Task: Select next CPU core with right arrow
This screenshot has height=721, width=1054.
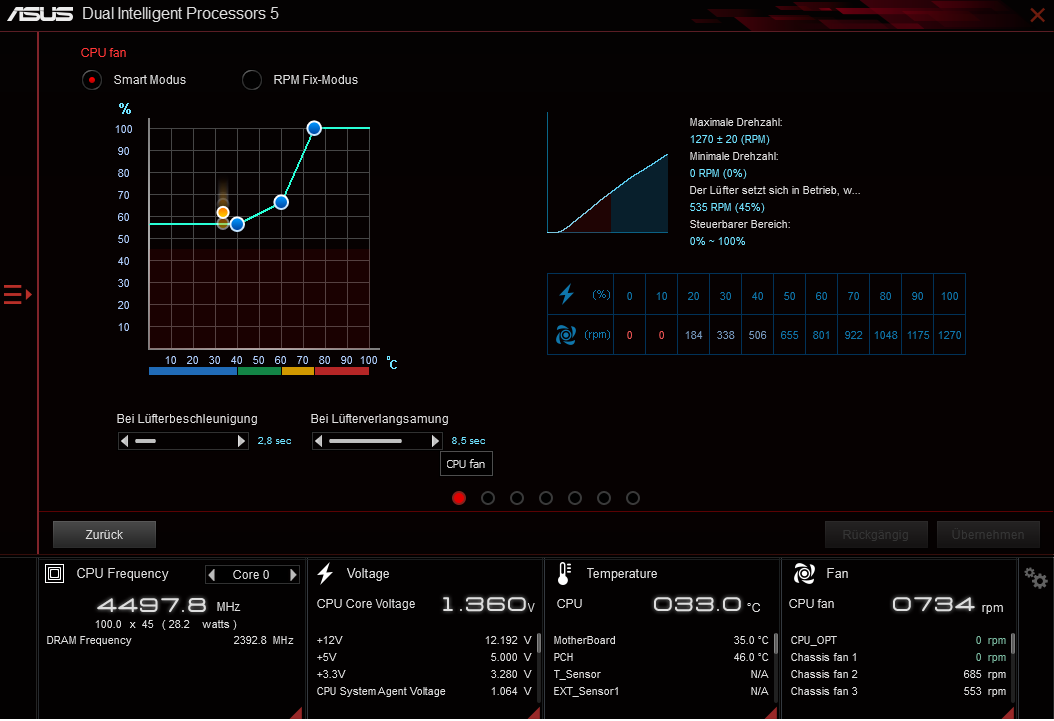Action: click(x=293, y=575)
